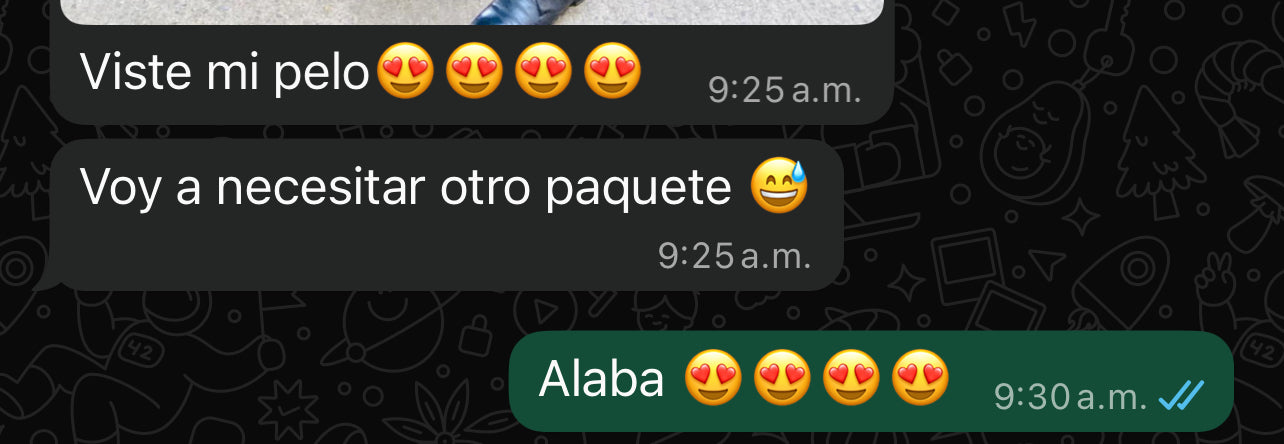This screenshot has height=444, width=1284.
Task: Tap the sweat-smile emoji after 'paquete'
Action: point(779,187)
